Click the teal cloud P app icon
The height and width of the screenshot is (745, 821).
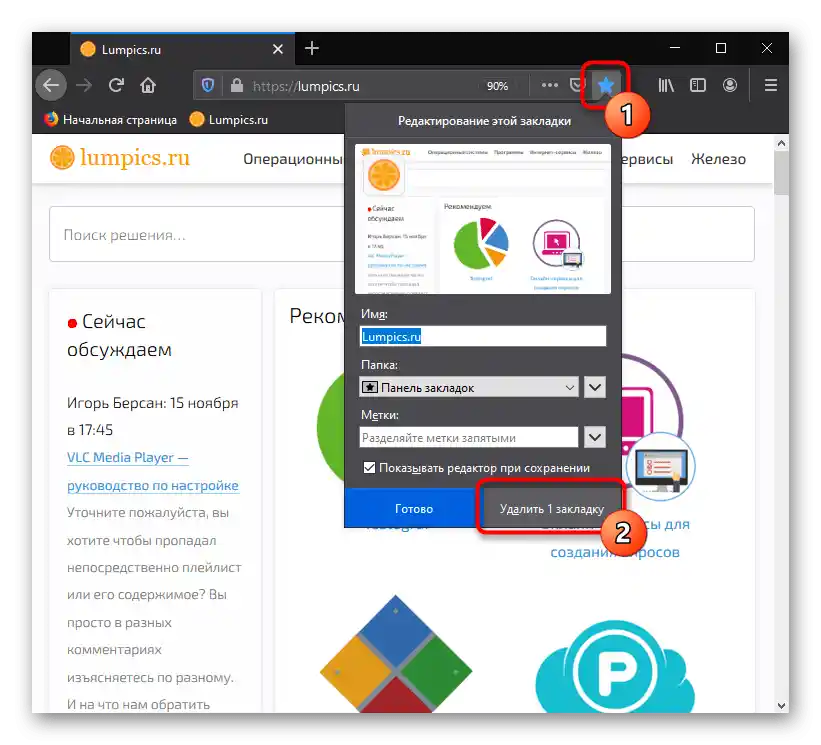[x=615, y=668]
